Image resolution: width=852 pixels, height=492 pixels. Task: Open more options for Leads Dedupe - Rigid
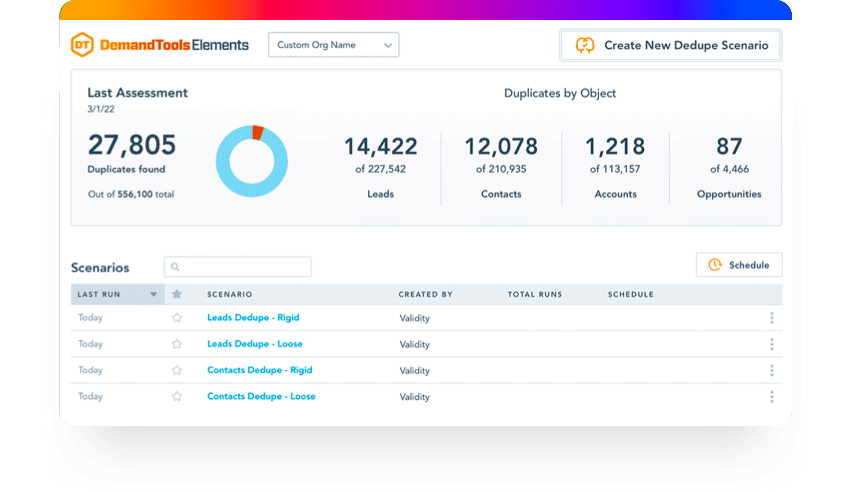[772, 318]
